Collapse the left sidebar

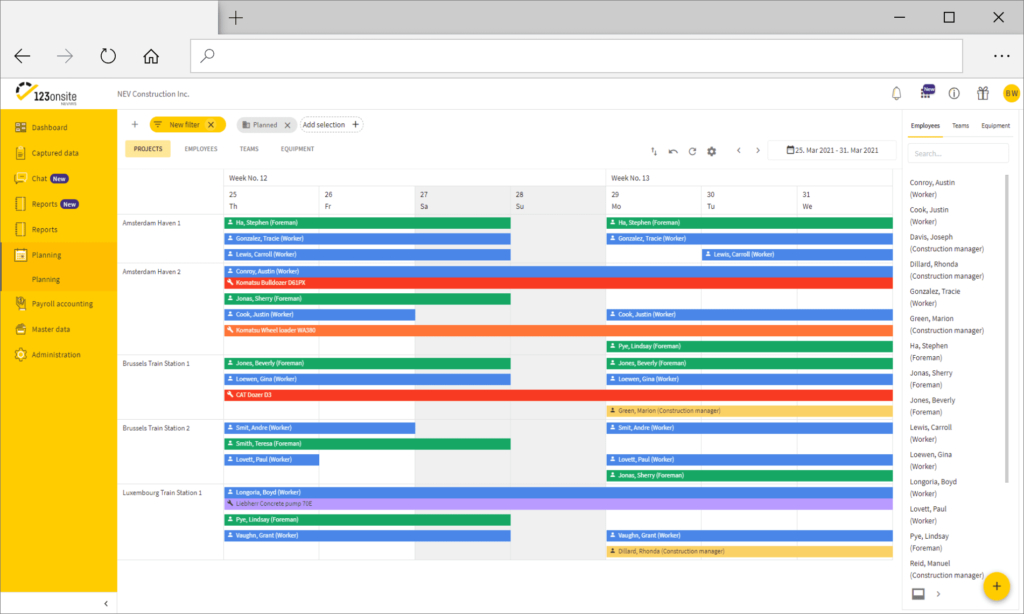coord(106,604)
